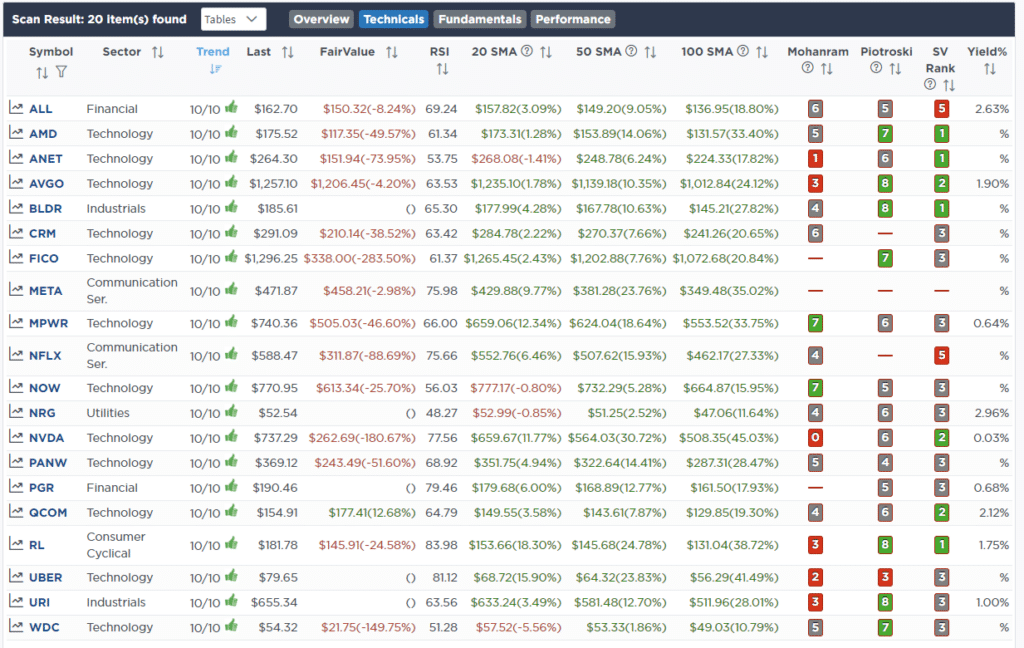The height and width of the screenshot is (648, 1024).
Task: Open the BLDR symbol link
Action: point(46,208)
